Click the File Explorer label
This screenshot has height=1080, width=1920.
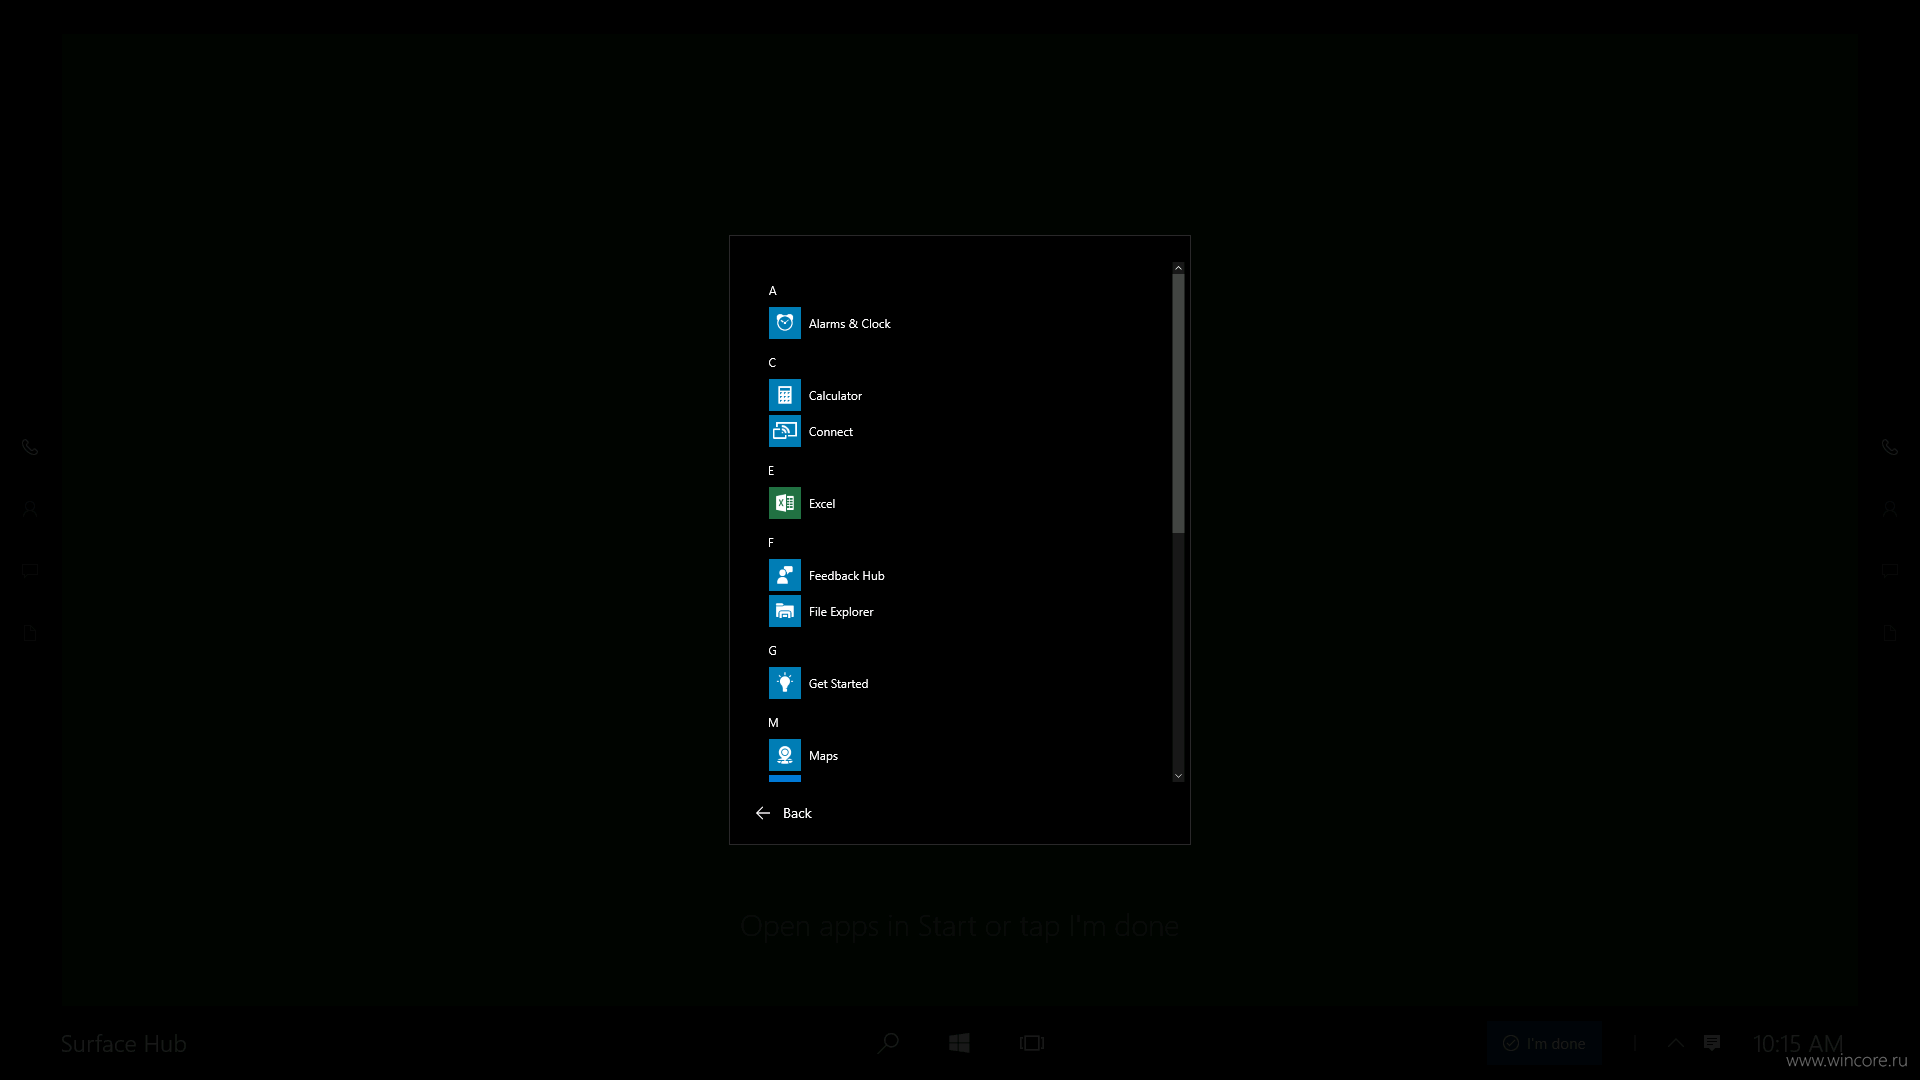[x=841, y=612]
